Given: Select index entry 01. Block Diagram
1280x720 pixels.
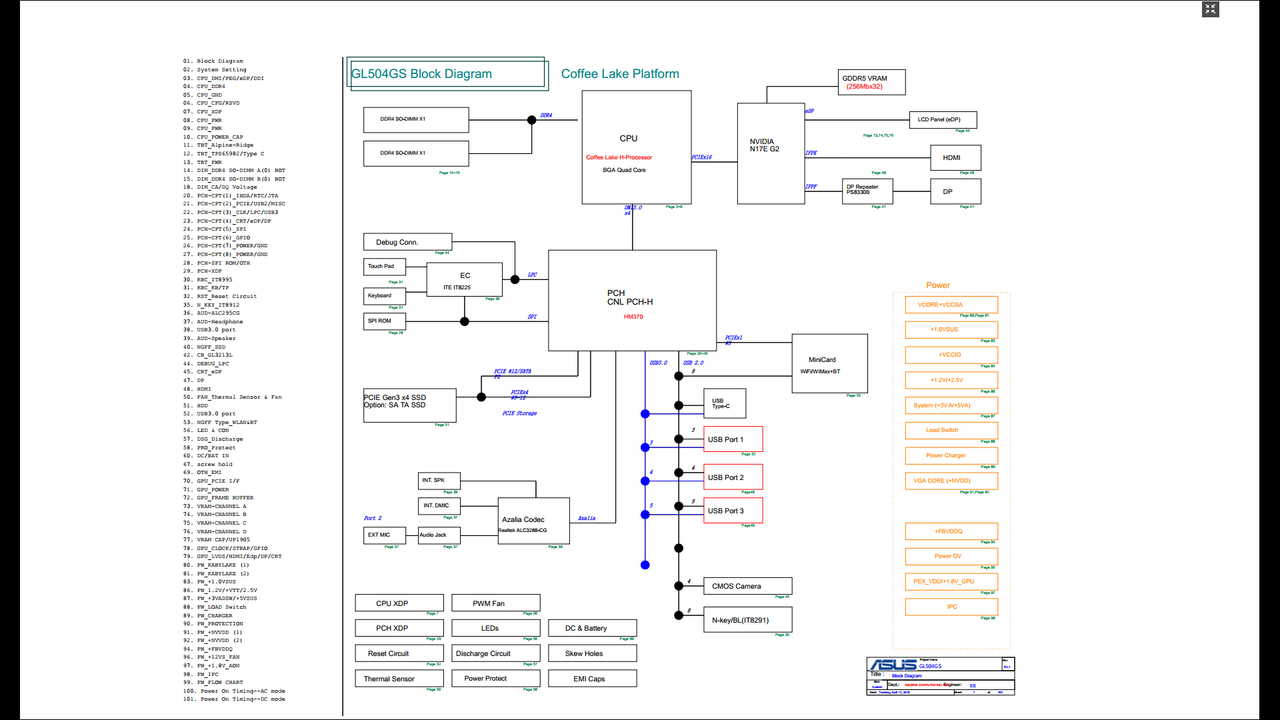Looking at the screenshot, I should tap(213, 61).
